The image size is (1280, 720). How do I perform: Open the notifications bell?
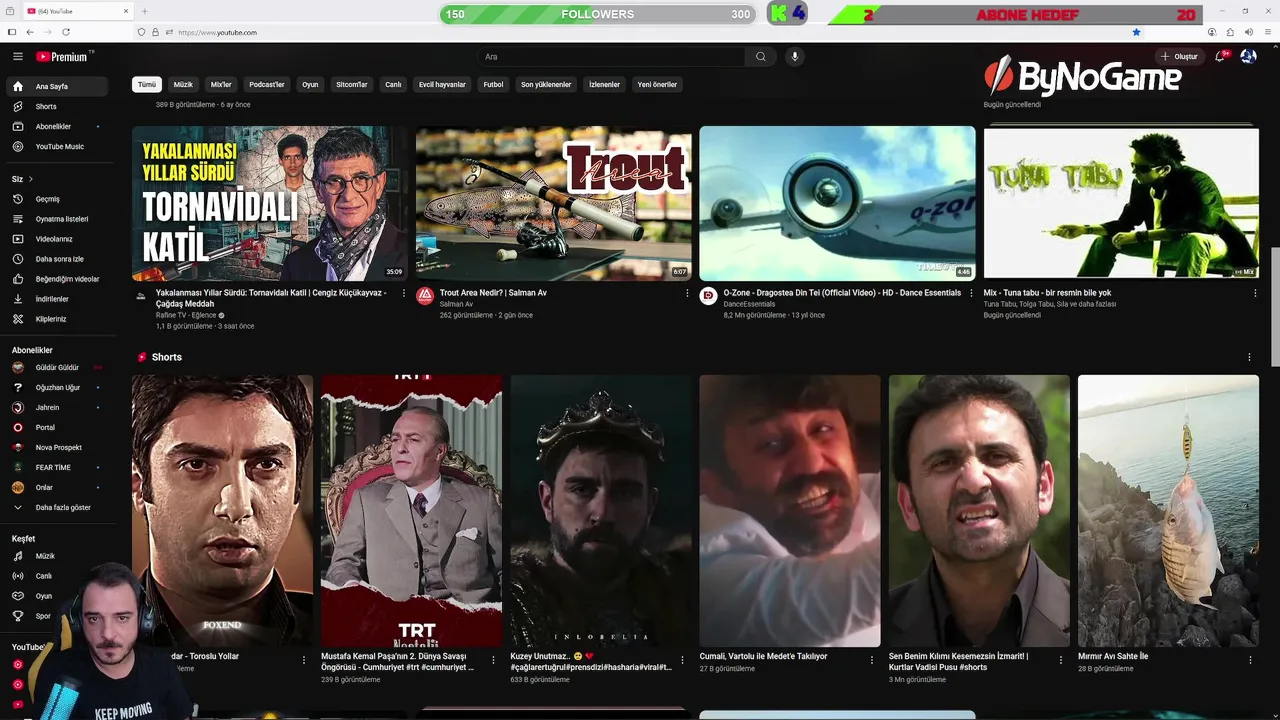click(1220, 57)
